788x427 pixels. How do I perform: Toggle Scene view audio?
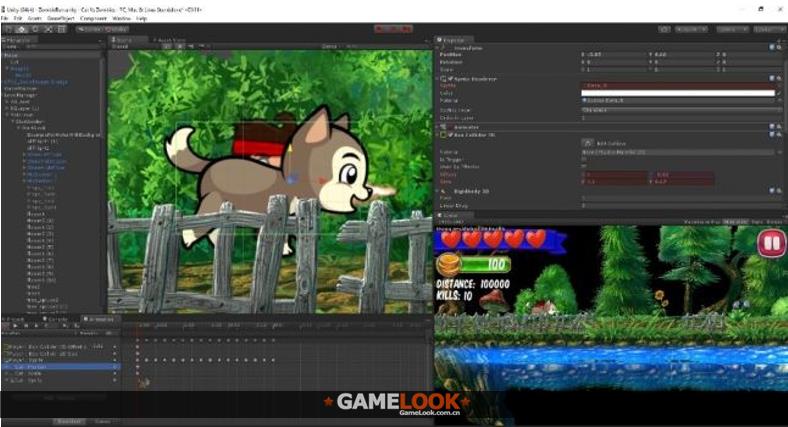point(190,46)
